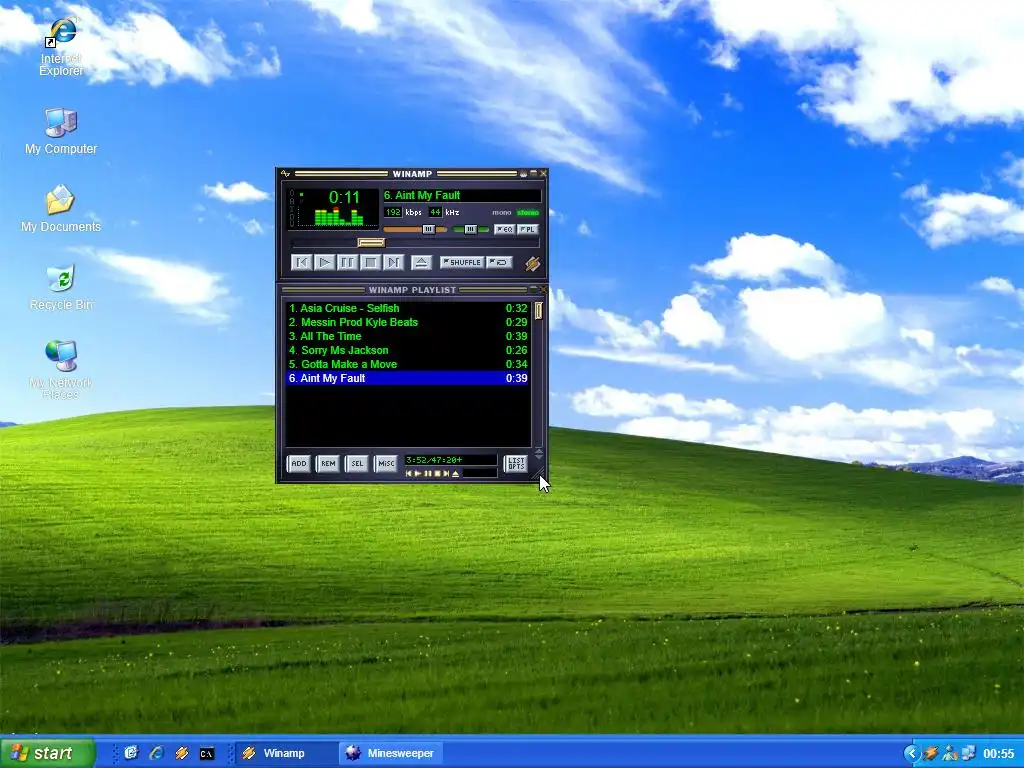Click the mono indicator in Winamp
The height and width of the screenshot is (768, 1024).
[502, 213]
